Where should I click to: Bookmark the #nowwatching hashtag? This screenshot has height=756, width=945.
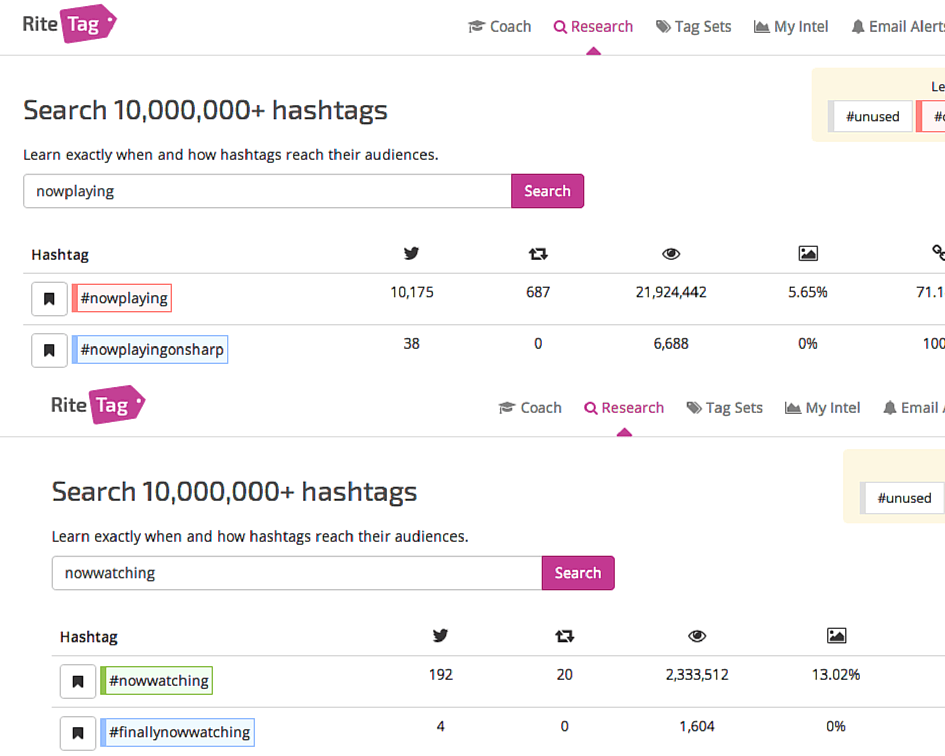78,681
